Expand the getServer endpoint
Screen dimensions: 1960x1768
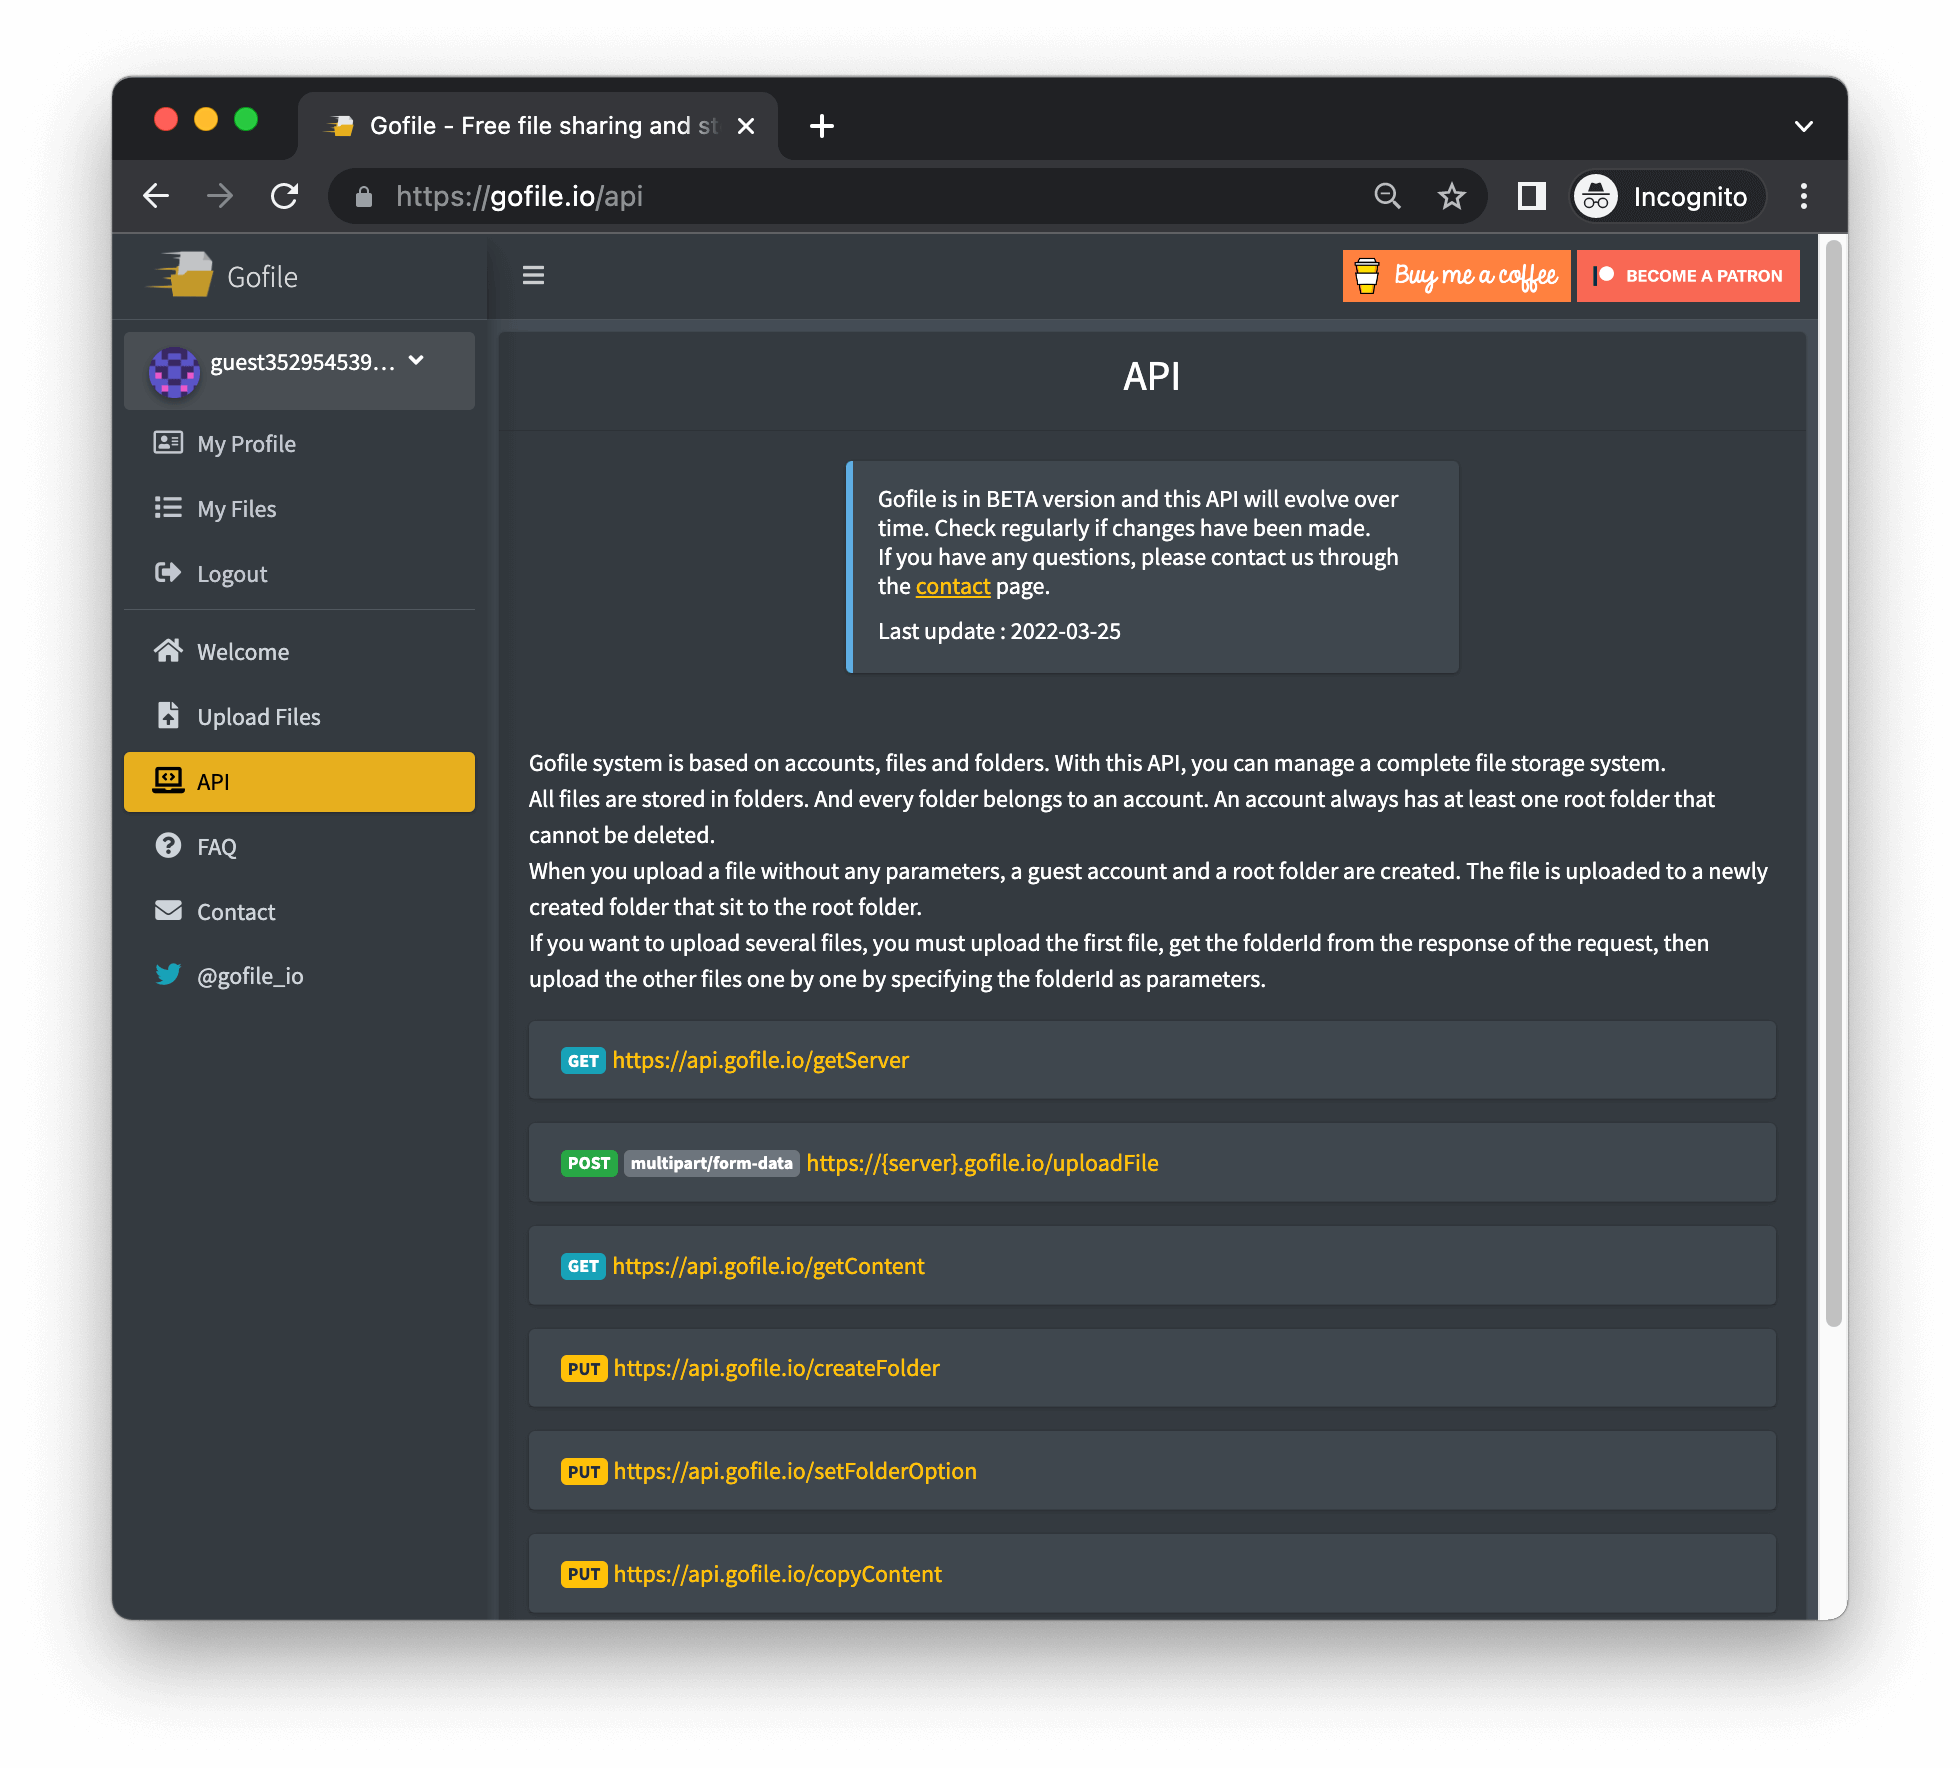tap(1152, 1060)
